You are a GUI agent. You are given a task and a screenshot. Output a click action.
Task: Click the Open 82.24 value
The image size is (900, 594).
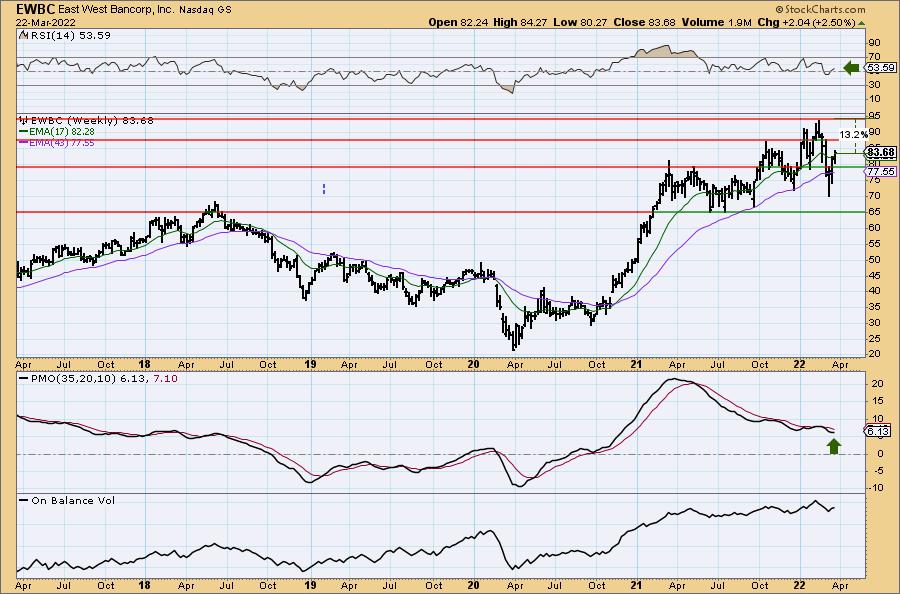(x=459, y=22)
